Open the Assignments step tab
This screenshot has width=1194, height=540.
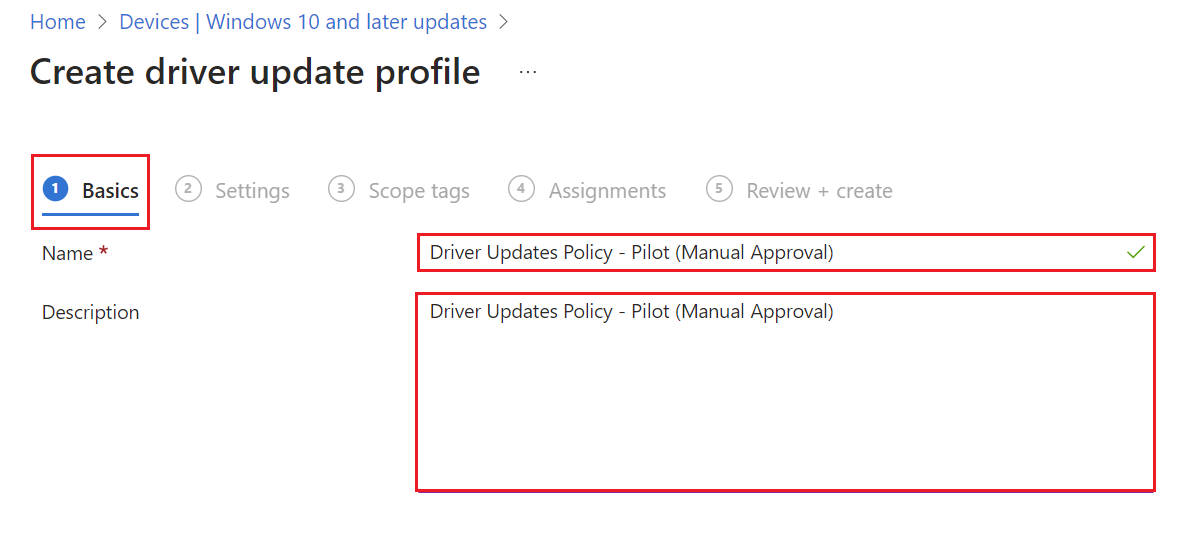(x=607, y=191)
